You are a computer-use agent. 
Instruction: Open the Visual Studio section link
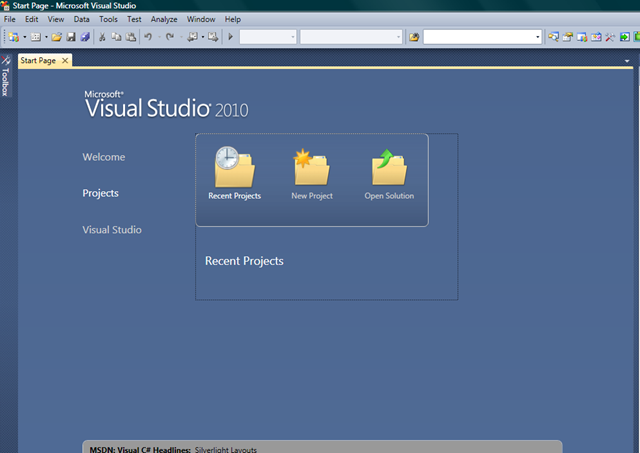[x=112, y=230]
